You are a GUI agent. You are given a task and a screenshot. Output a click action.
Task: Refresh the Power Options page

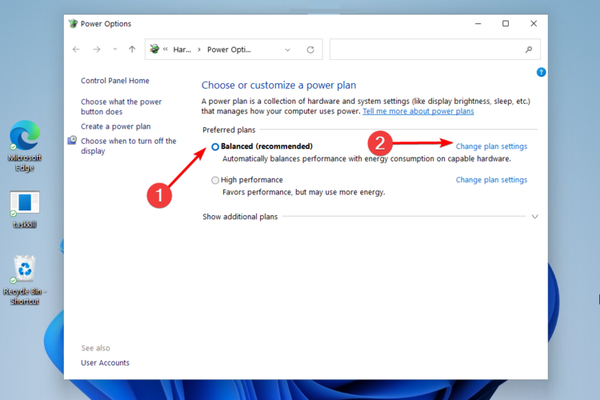click(311, 49)
